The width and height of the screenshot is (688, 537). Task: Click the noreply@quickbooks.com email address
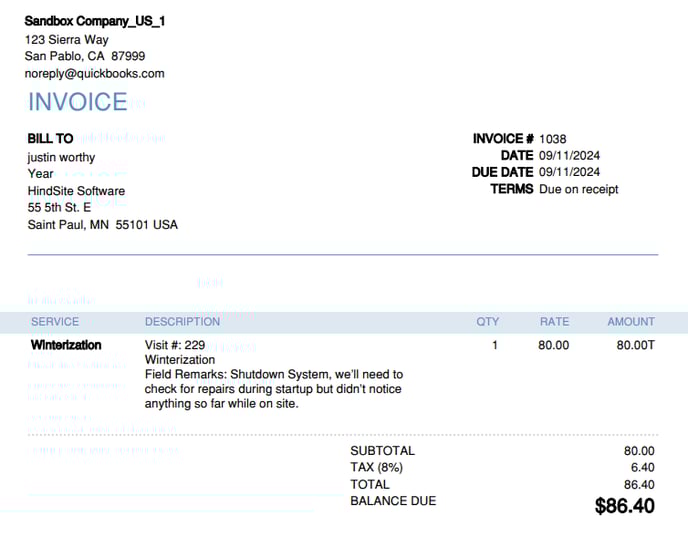(94, 74)
